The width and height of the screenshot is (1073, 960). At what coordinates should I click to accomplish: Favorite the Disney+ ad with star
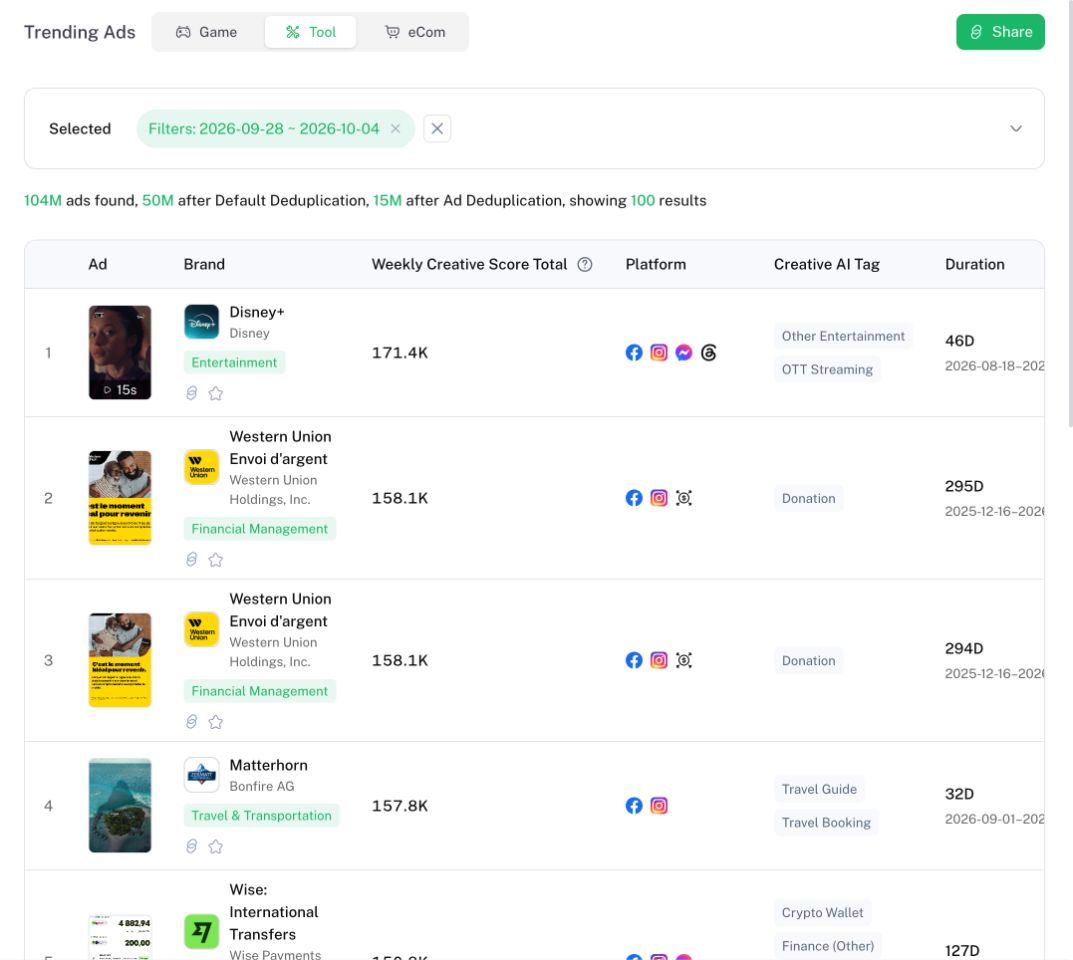point(216,393)
